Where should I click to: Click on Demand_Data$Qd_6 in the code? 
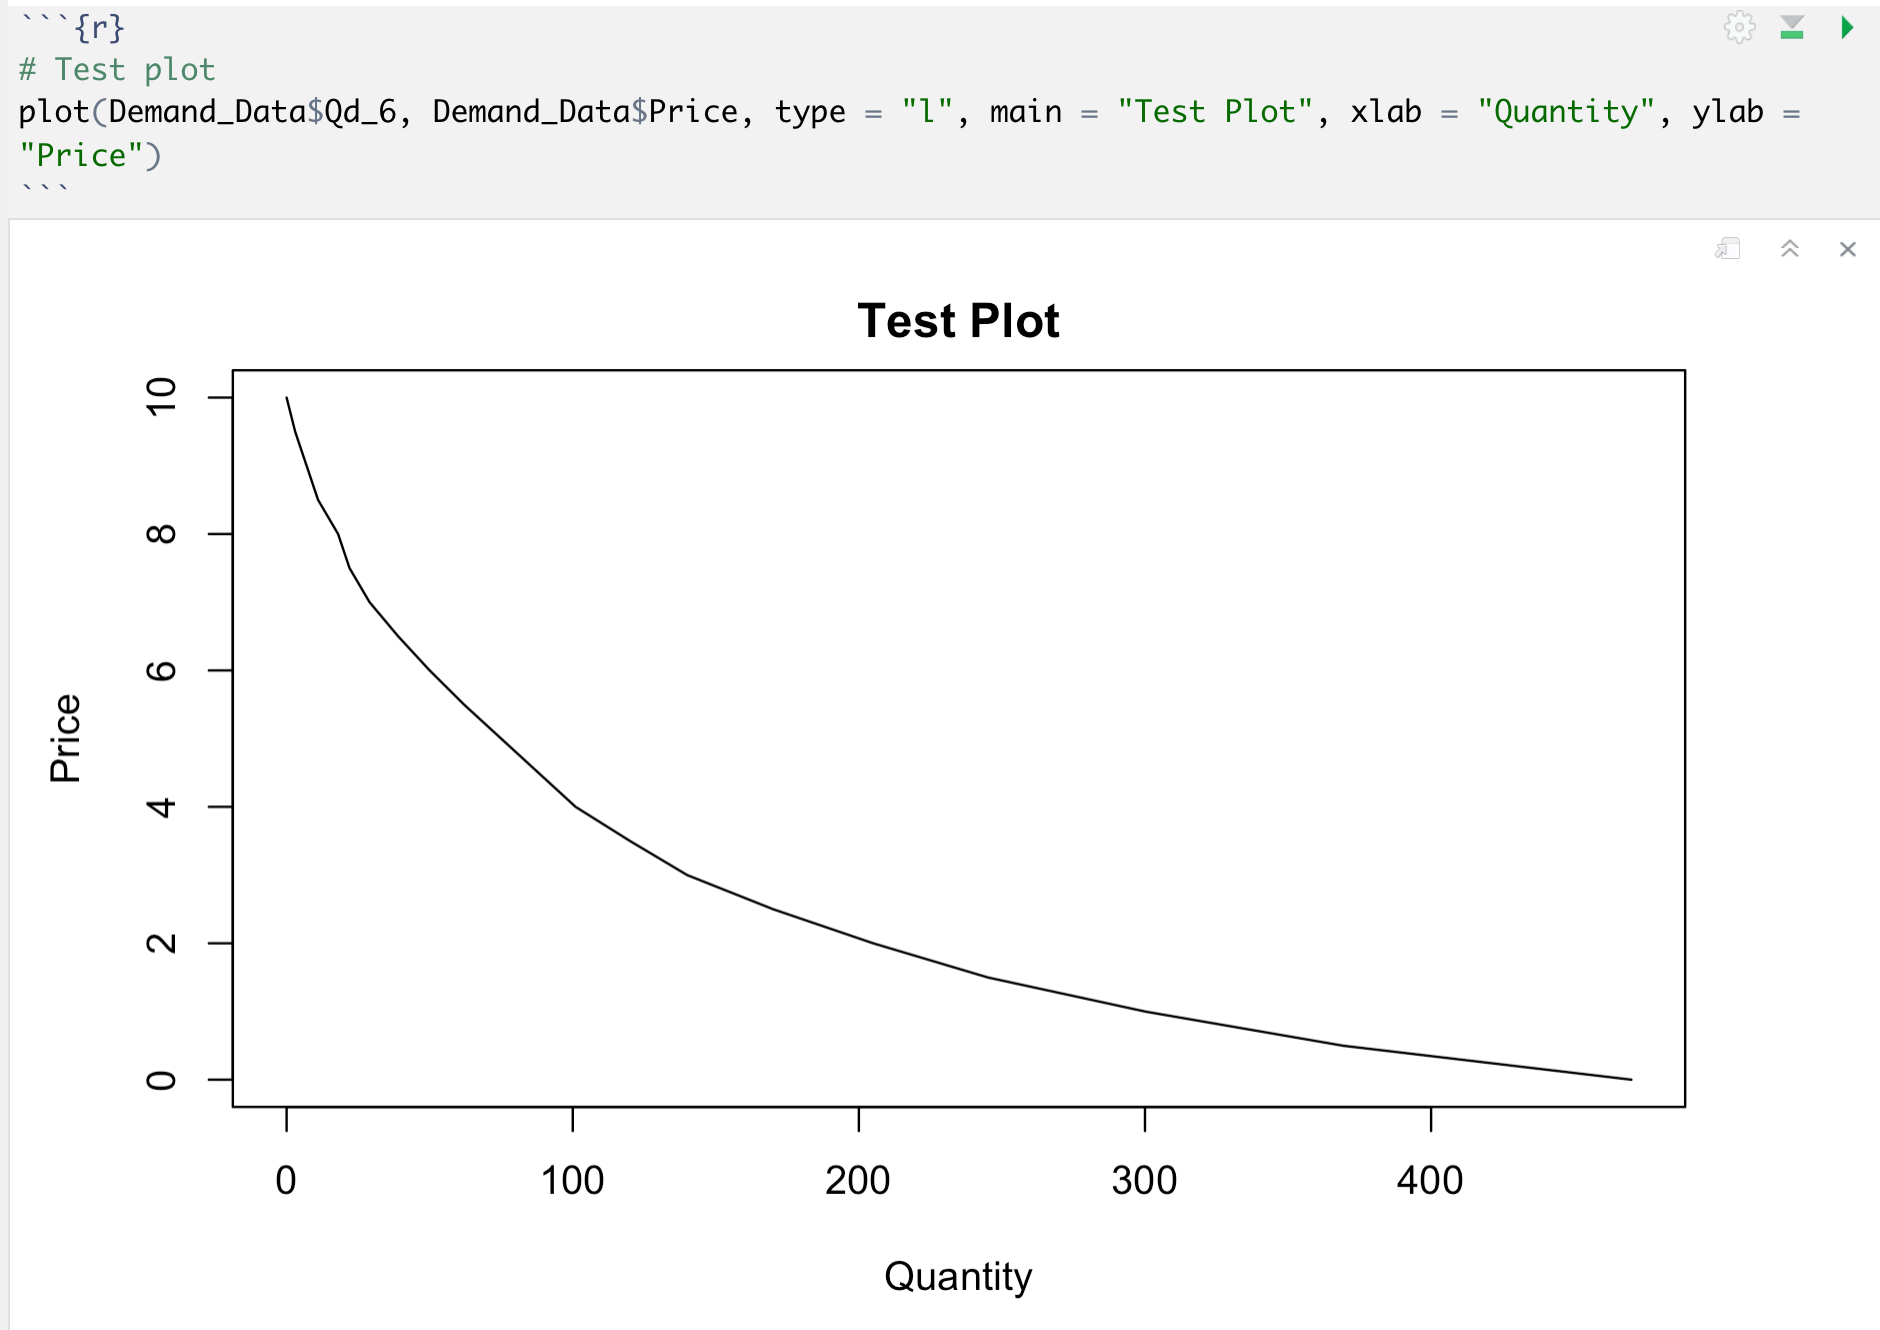252,112
